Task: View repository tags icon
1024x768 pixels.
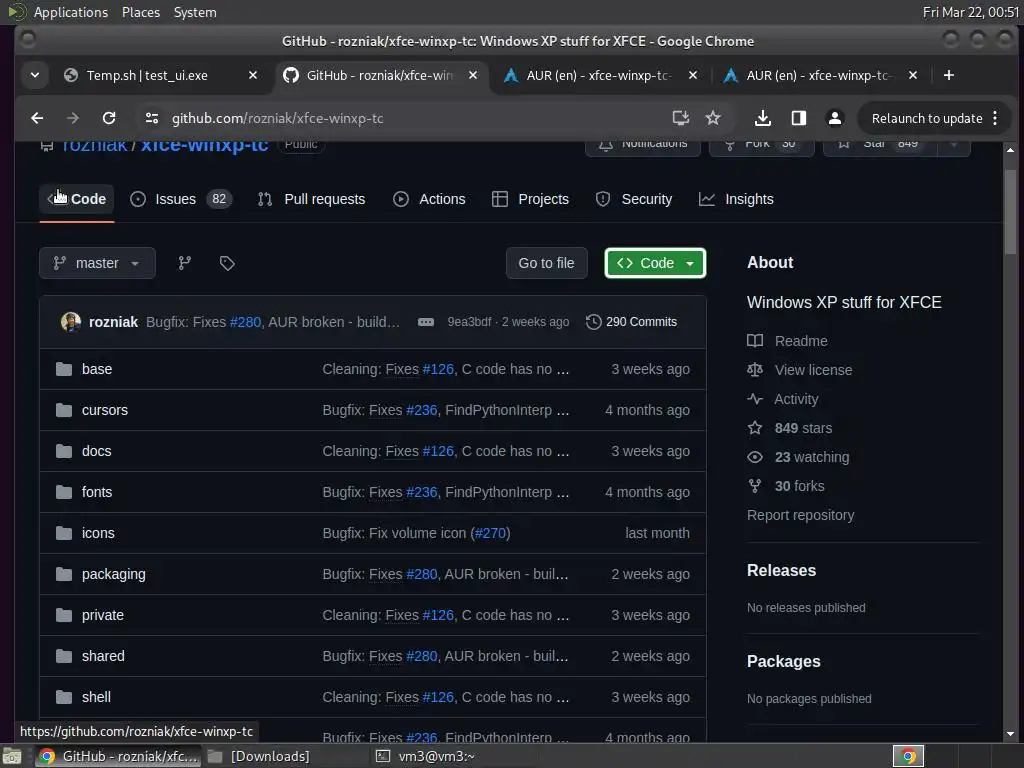Action: [x=227, y=263]
